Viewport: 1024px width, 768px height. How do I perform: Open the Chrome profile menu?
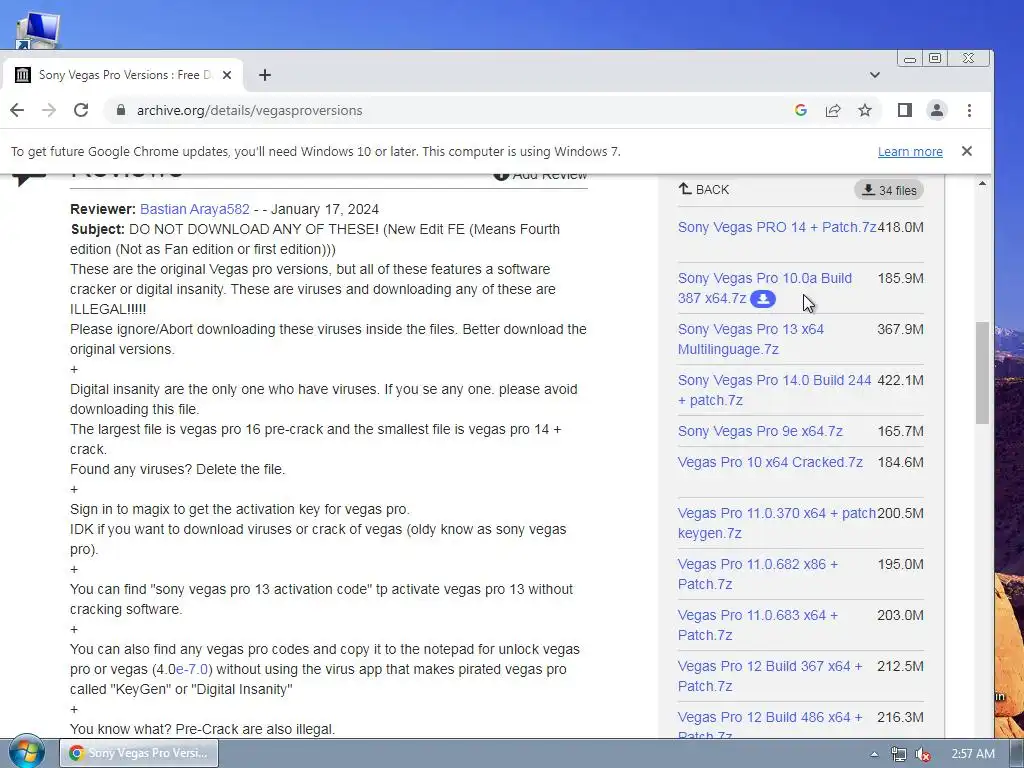[x=936, y=110]
